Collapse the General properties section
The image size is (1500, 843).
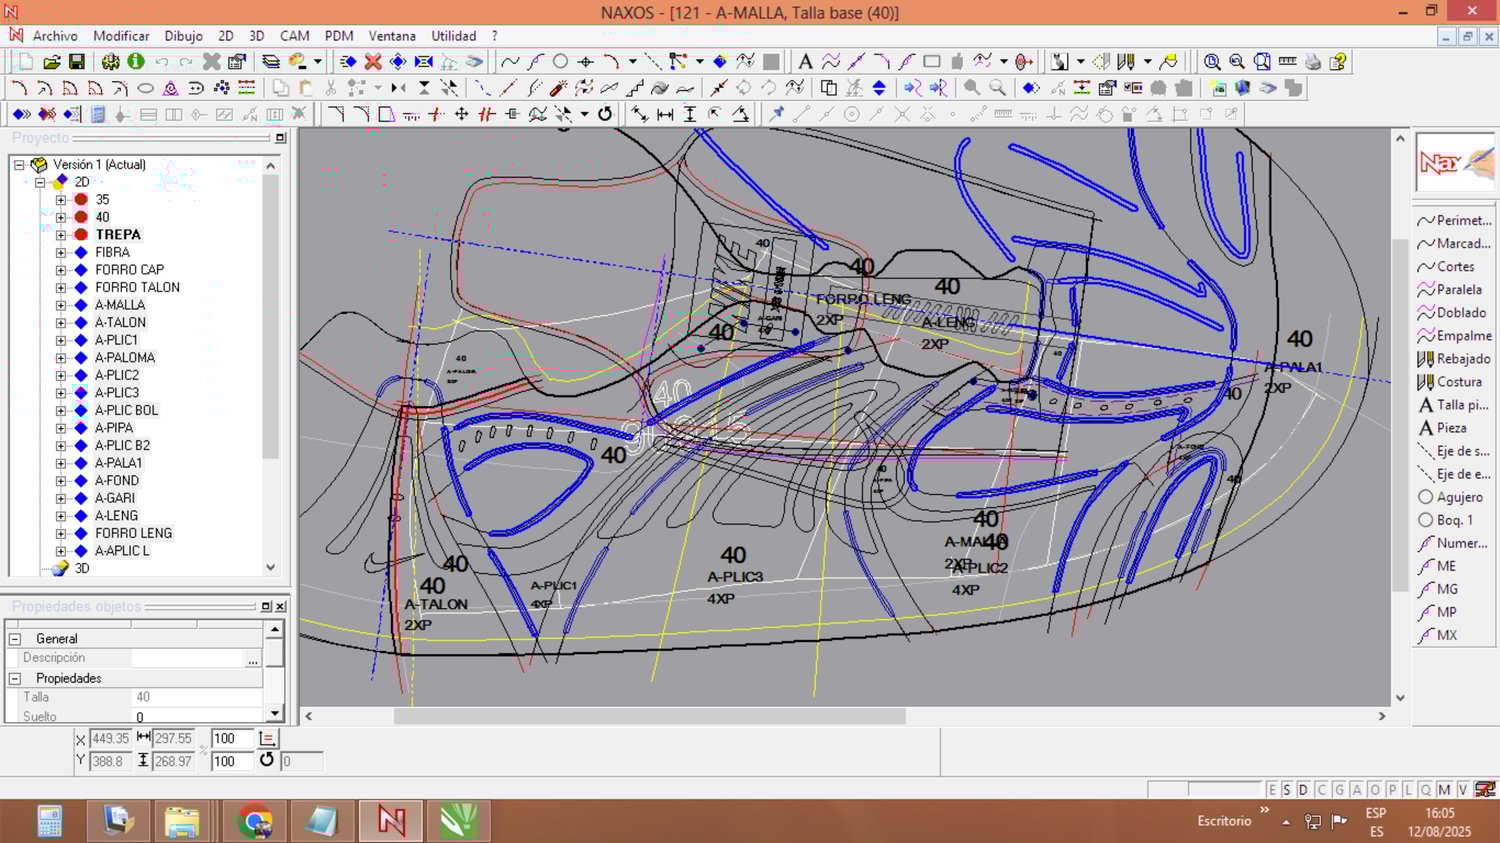[x=15, y=639]
